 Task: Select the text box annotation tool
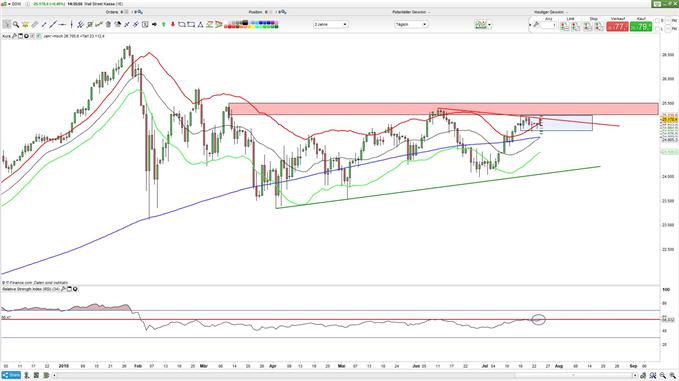(x=145, y=25)
